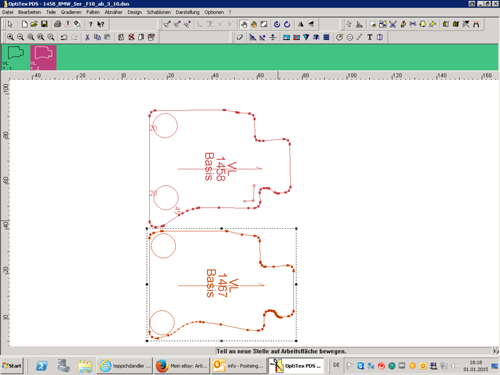This screenshot has width=500, height=375.
Task: Rotate piece clockwise icon
Action: (x=287, y=24)
